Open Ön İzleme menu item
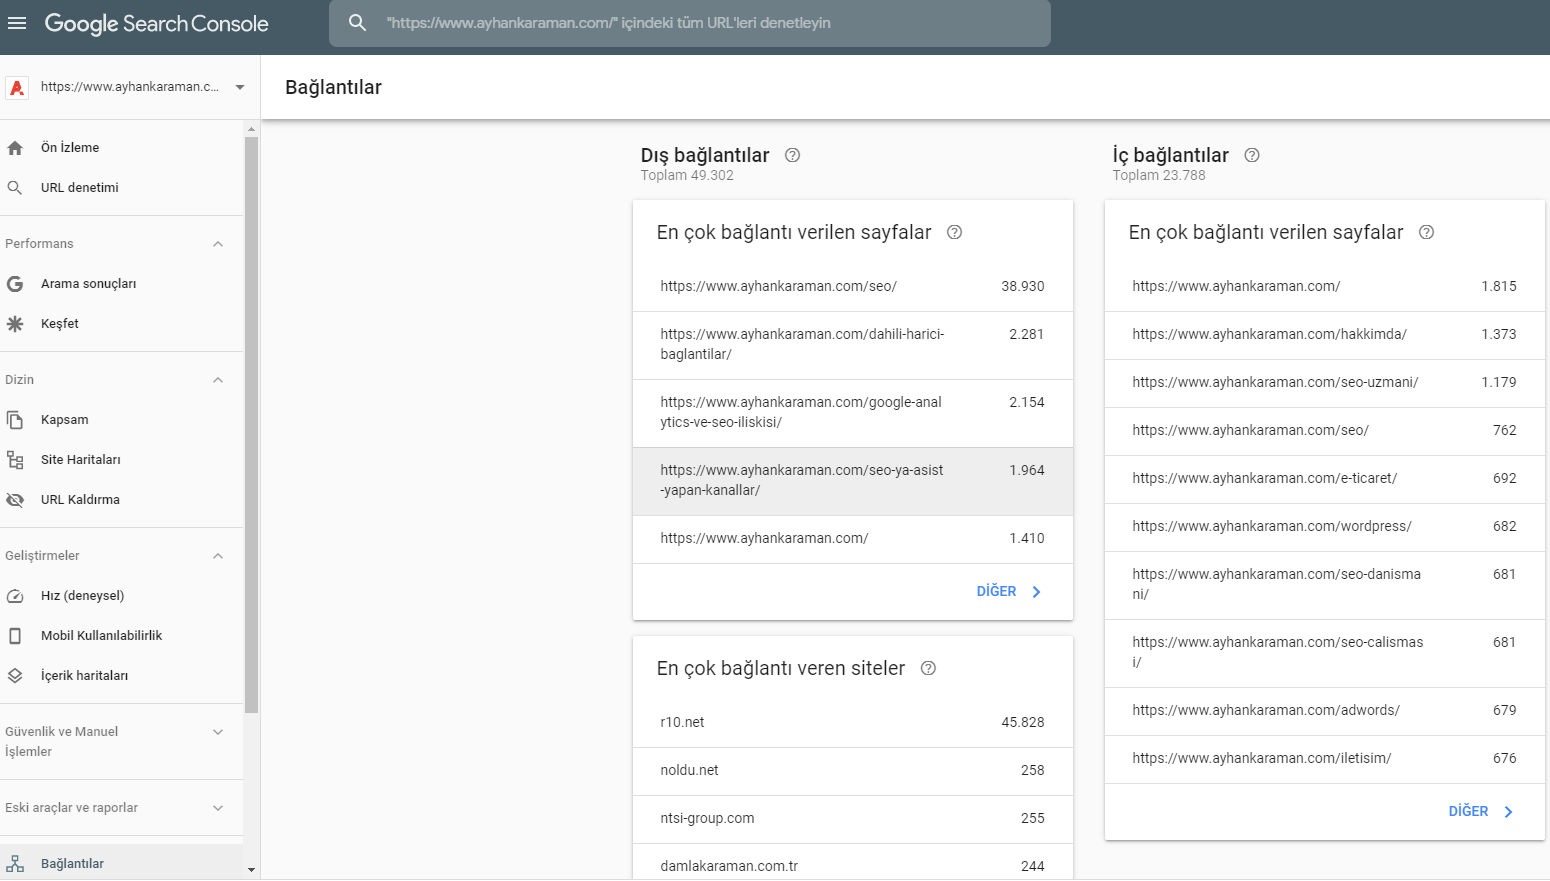 [x=121, y=148]
